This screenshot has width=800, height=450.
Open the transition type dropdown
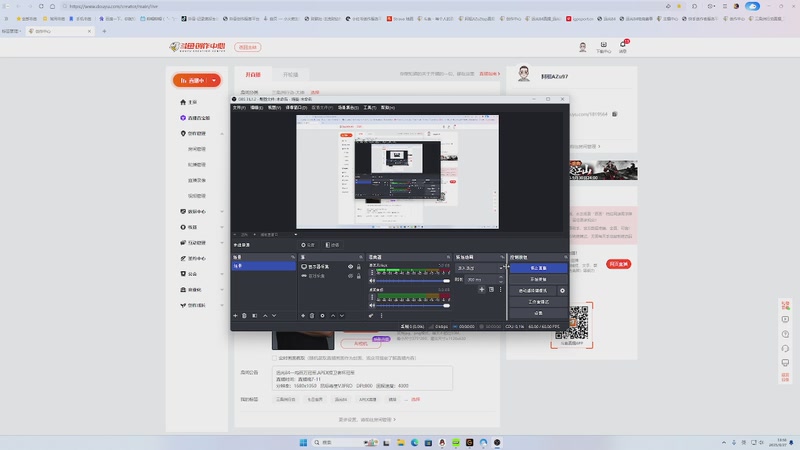(x=480, y=268)
